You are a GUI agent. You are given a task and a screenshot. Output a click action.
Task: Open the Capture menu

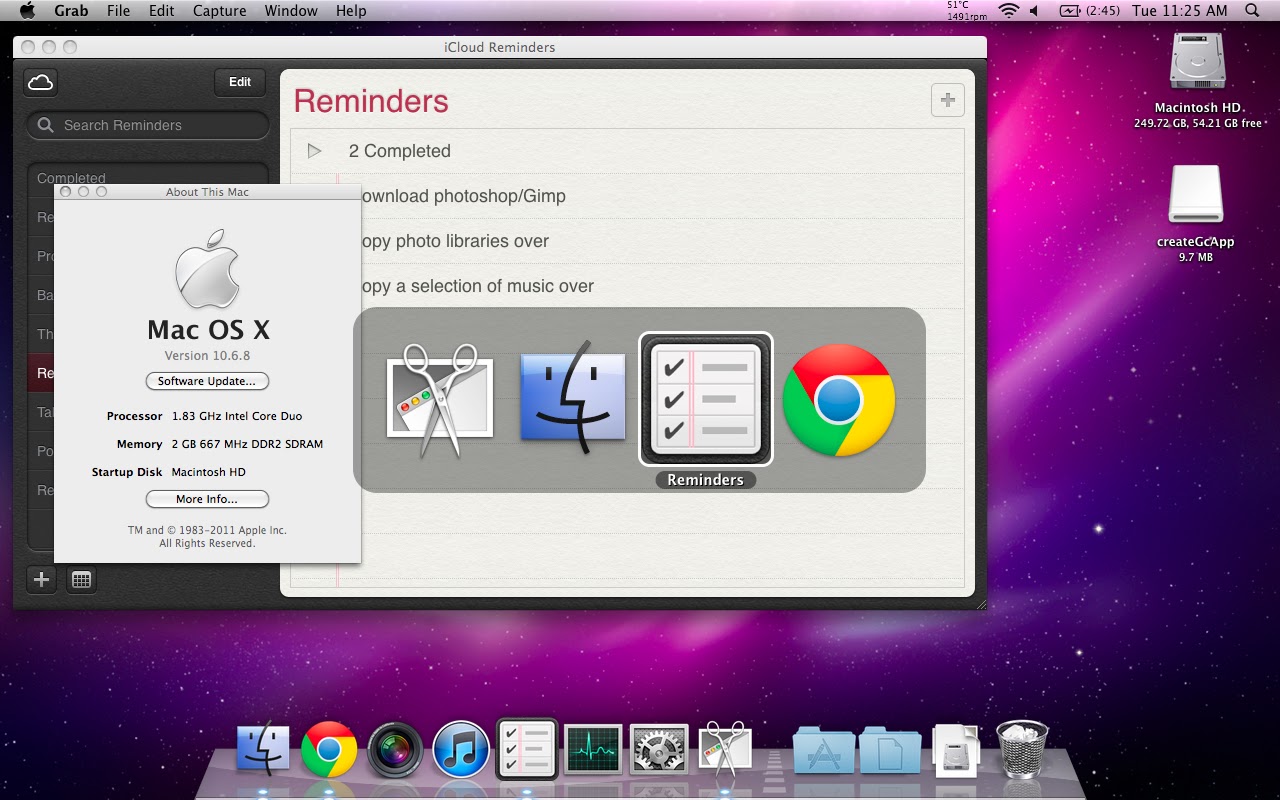pos(219,11)
